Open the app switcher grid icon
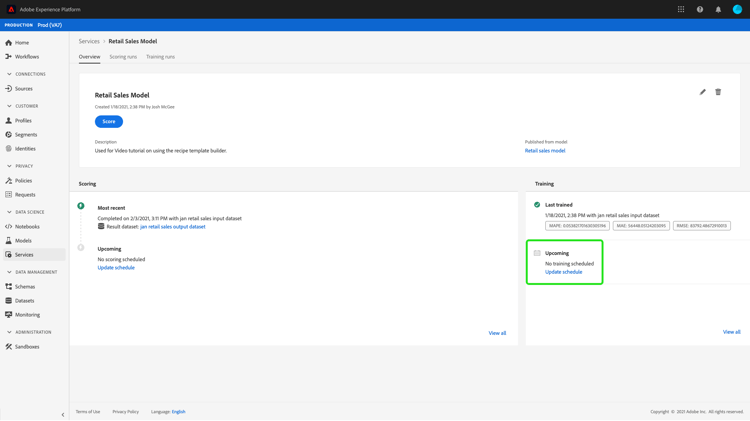 tap(681, 9)
